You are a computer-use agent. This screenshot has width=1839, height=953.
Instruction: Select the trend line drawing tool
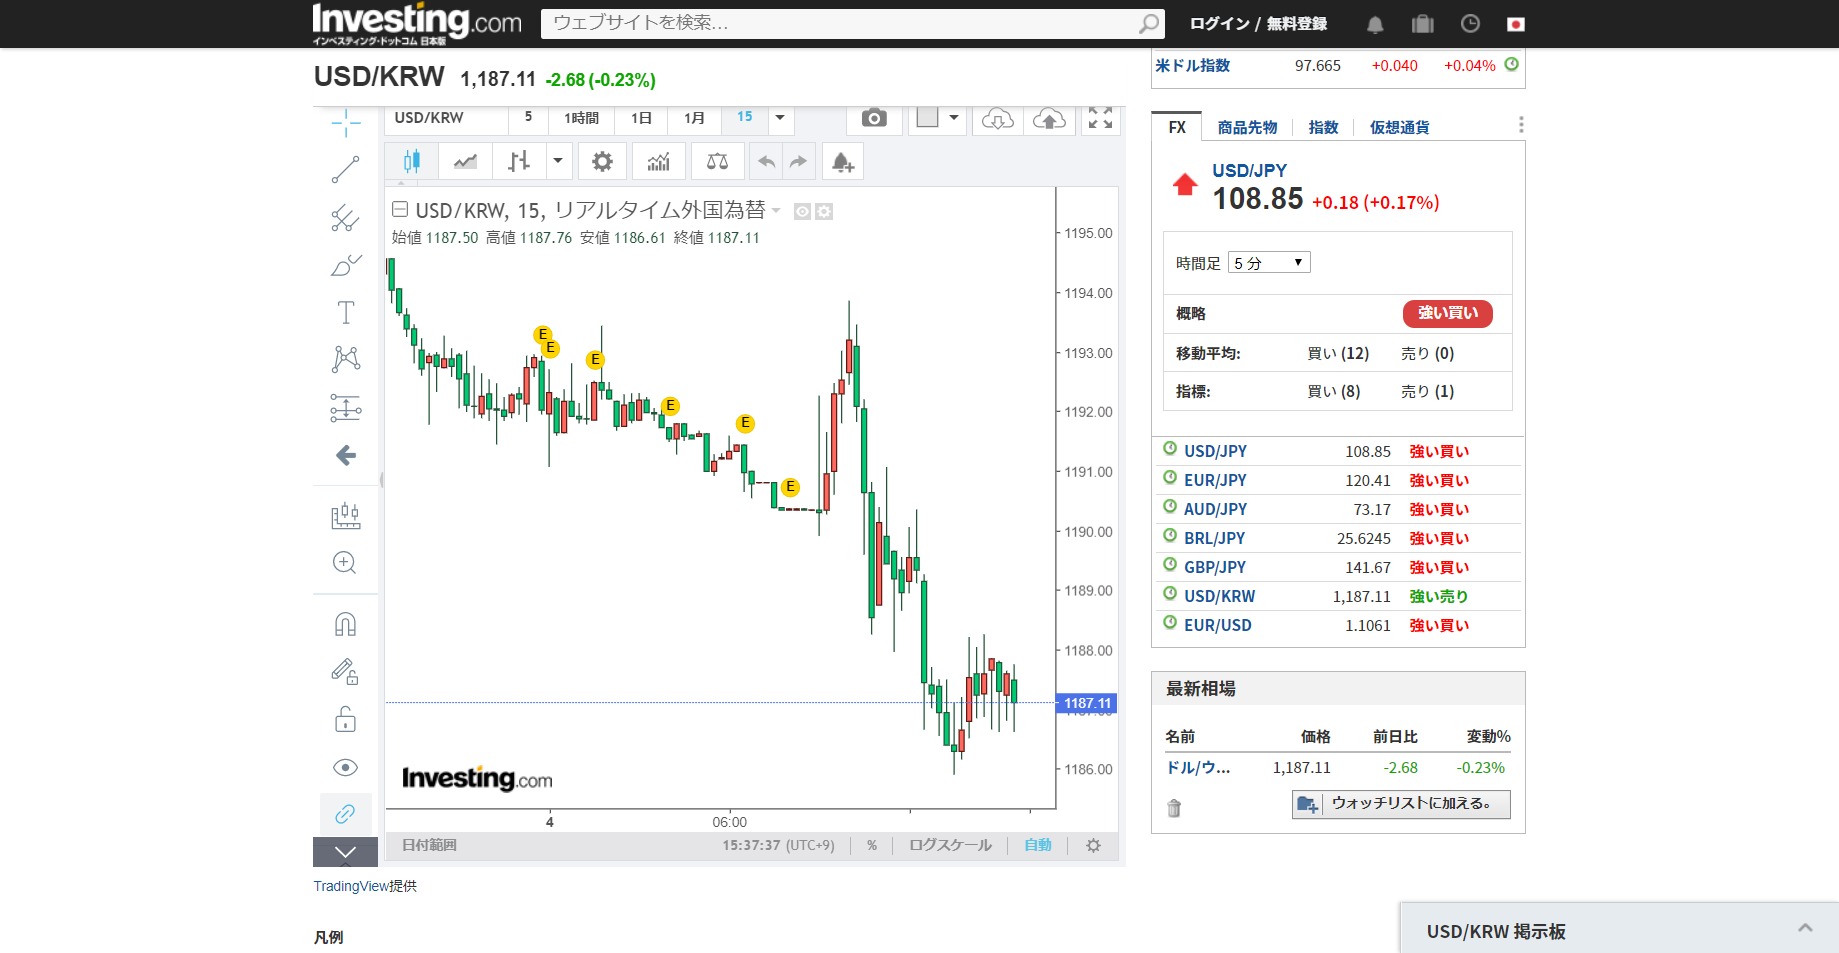(345, 170)
